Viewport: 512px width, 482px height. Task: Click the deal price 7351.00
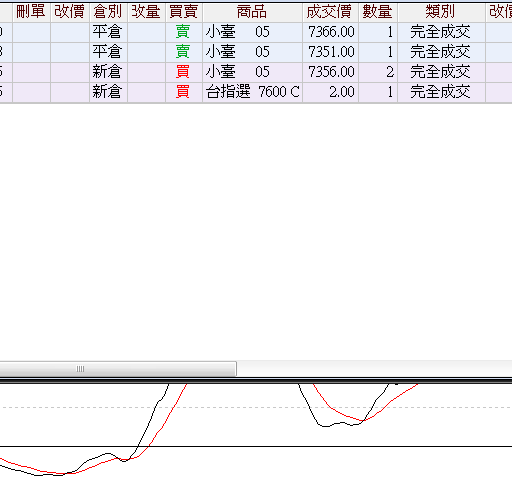pos(331,52)
